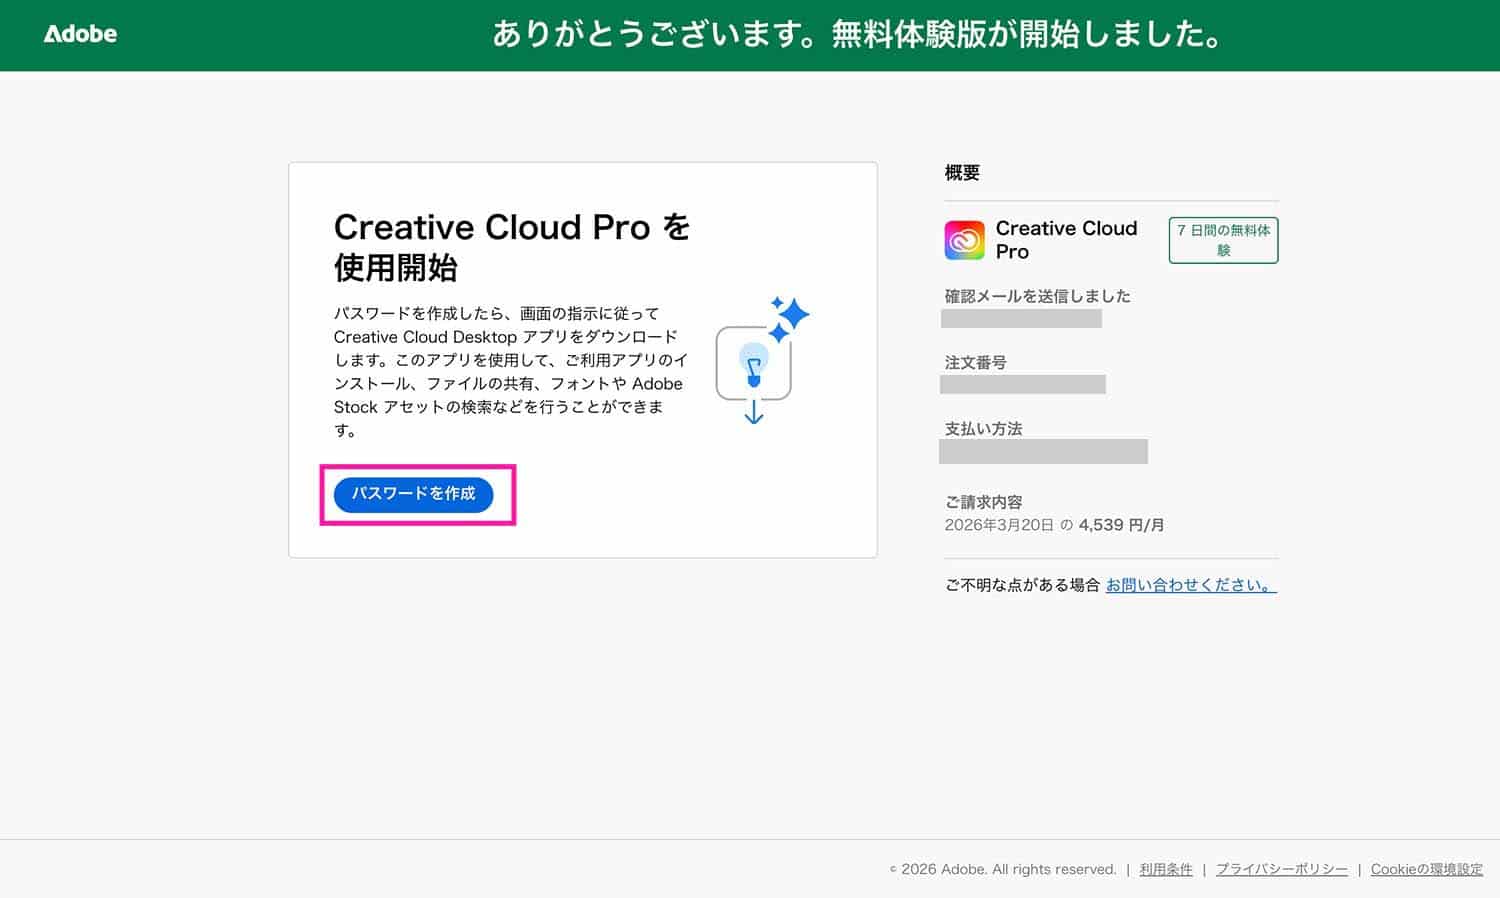This screenshot has height=898, width=1500.
Task: Select the 概要 section heading
Action: (x=961, y=171)
